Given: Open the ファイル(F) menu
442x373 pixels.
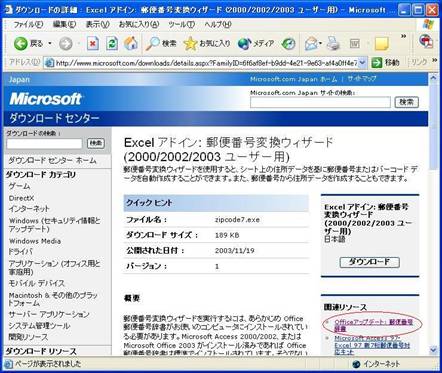Looking at the screenshot, I should 28,25.
